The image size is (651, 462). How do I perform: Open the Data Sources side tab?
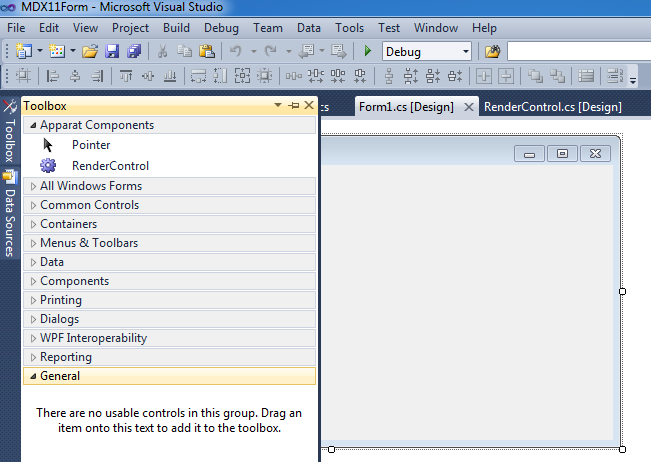pos(10,214)
